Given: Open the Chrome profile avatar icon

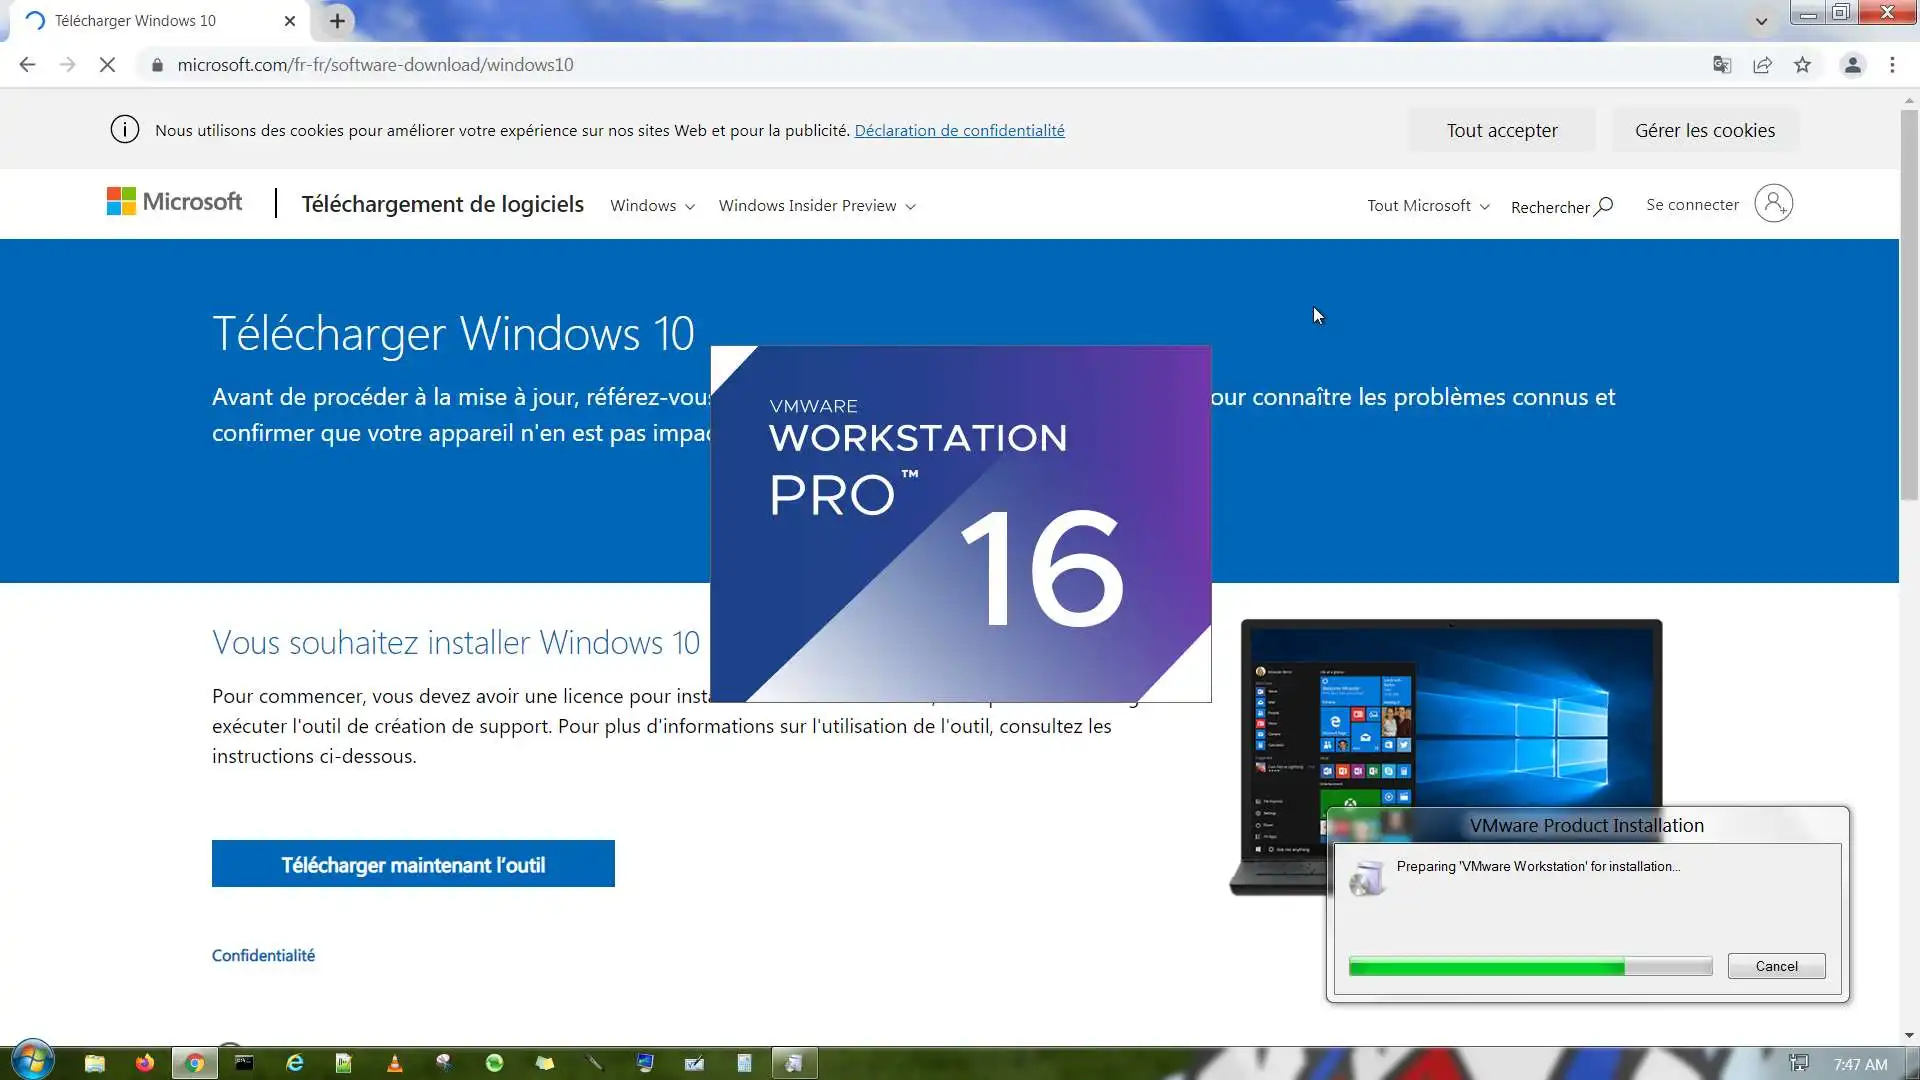Looking at the screenshot, I should [x=1852, y=65].
